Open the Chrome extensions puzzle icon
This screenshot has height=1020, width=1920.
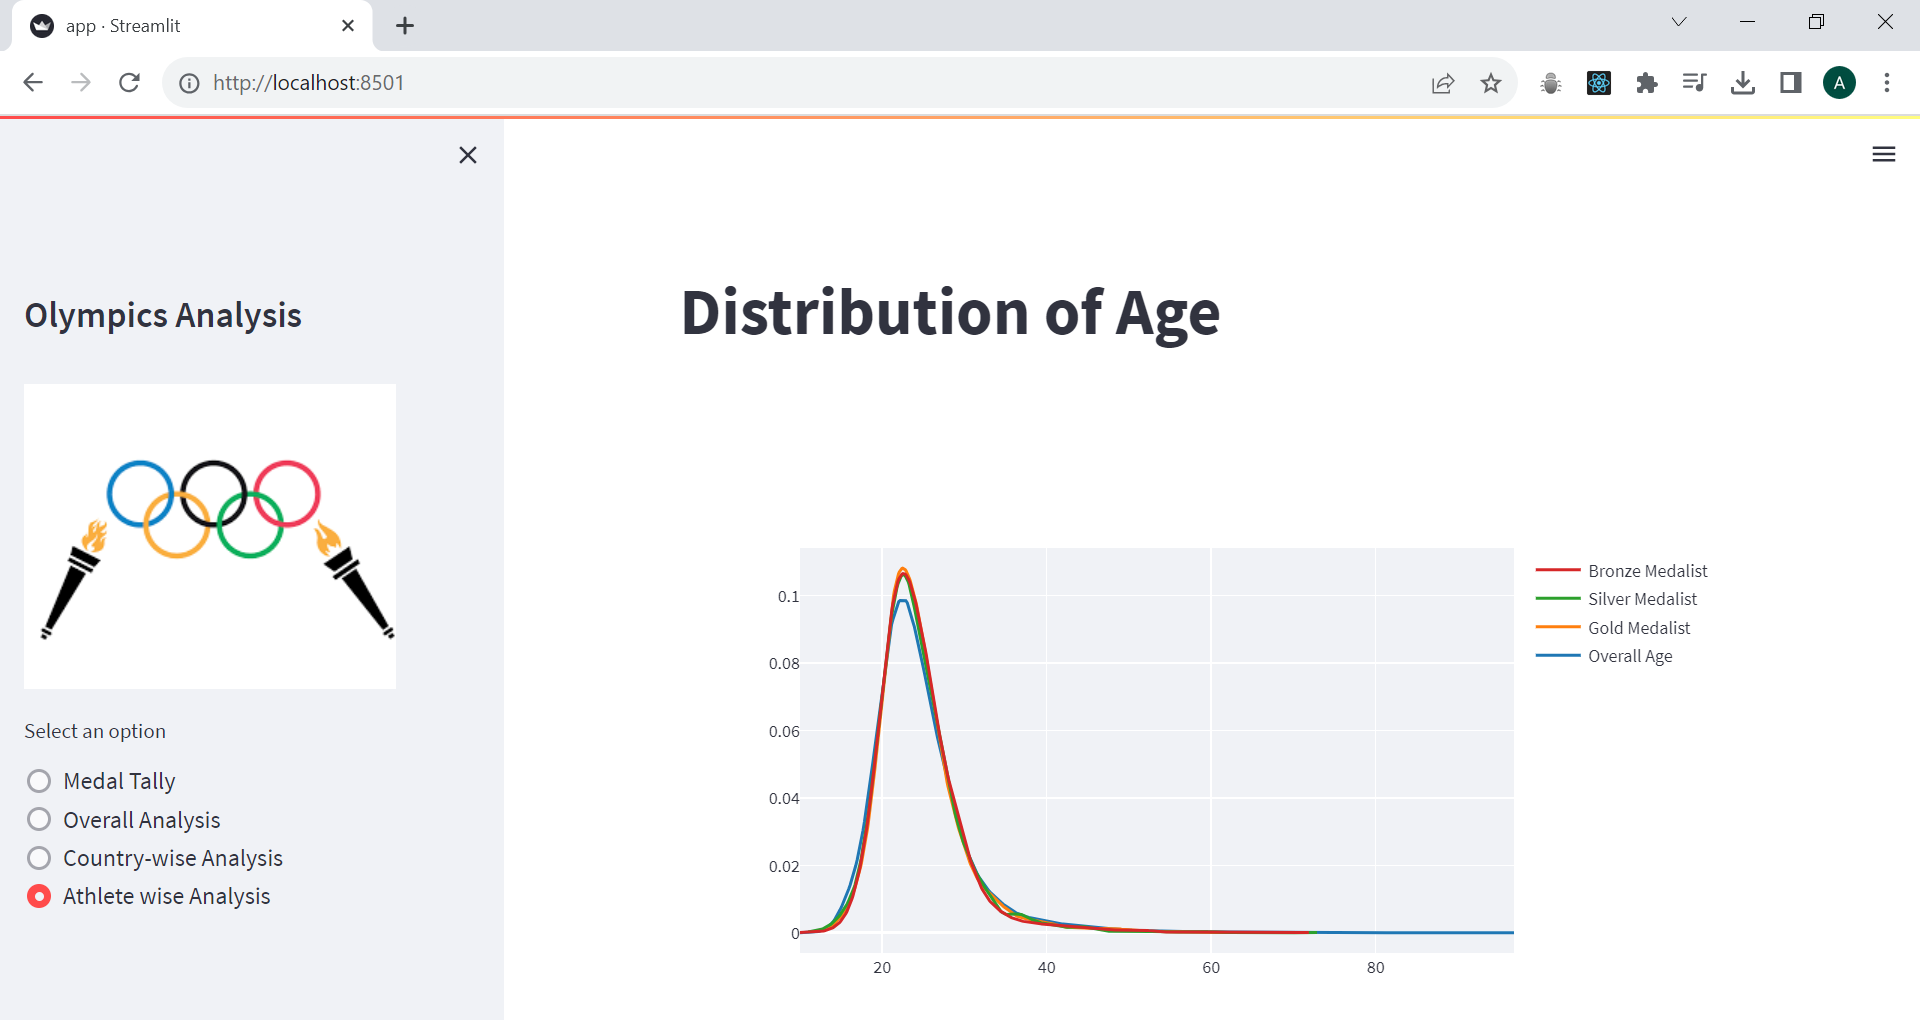(x=1646, y=83)
